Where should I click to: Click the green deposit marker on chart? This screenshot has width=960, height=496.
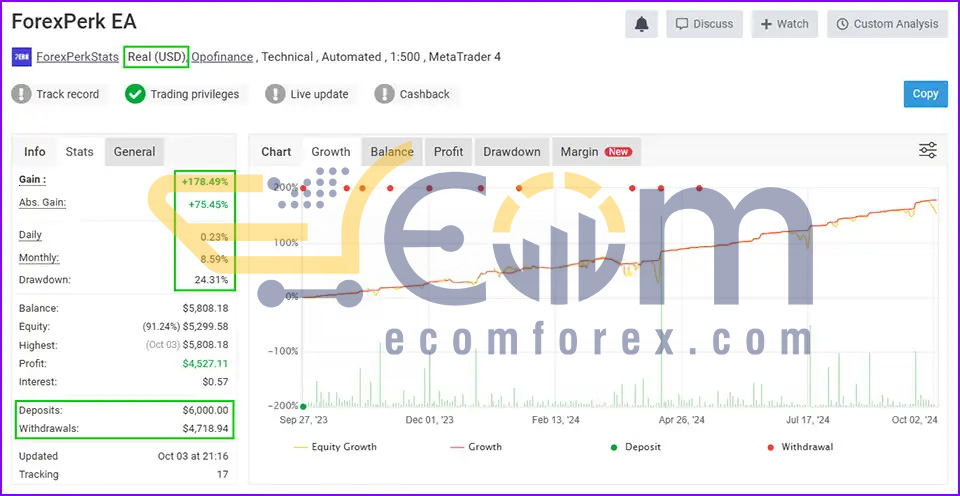click(x=303, y=406)
